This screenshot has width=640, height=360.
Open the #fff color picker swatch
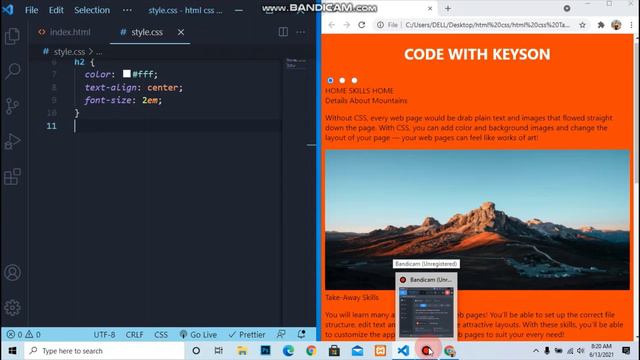127,73
